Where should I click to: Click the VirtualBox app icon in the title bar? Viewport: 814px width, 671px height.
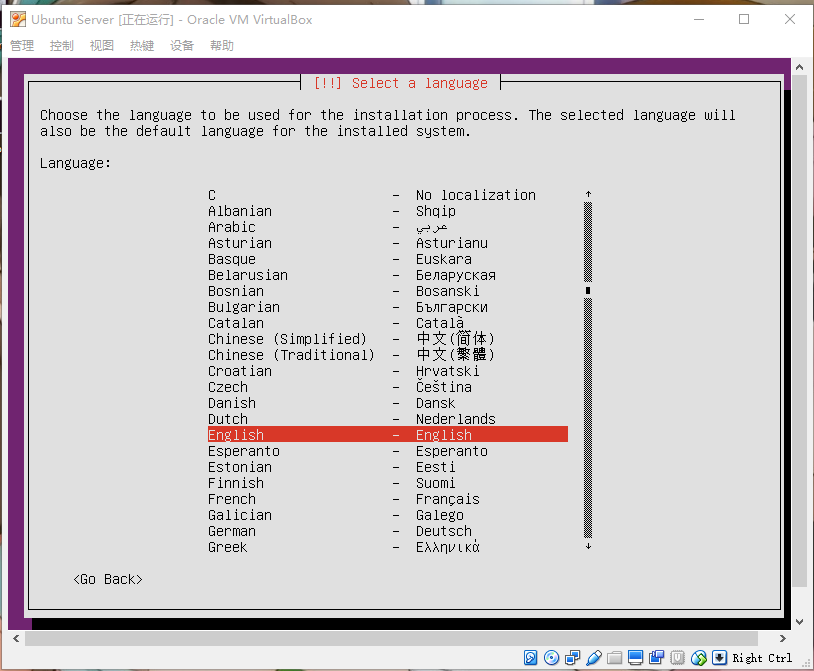18,20
